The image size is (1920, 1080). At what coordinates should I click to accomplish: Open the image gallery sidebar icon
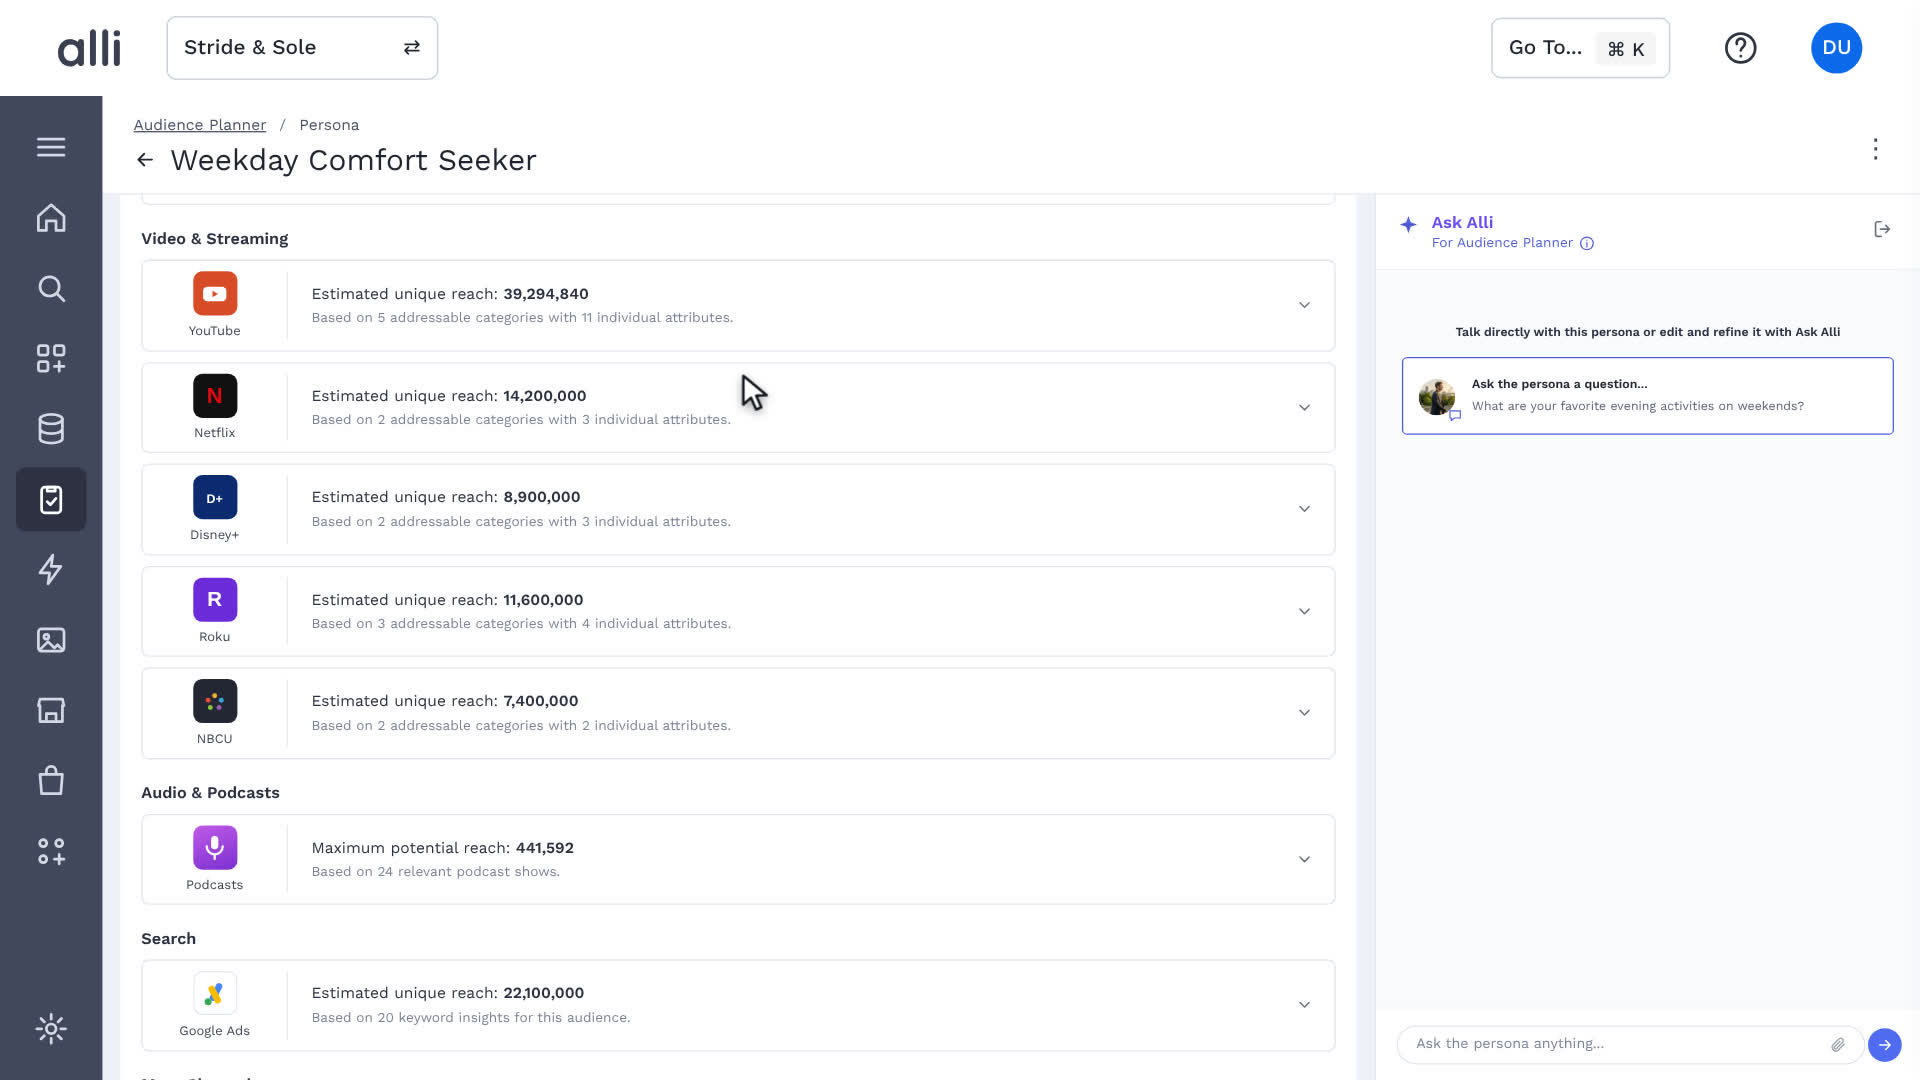(51, 640)
